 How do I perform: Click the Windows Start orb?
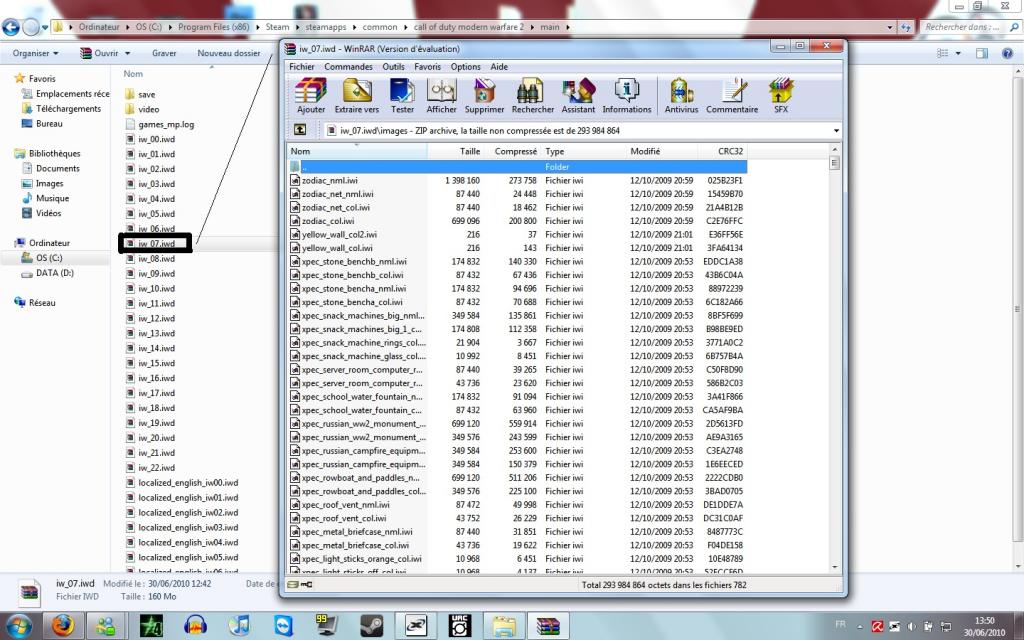click(18, 626)
